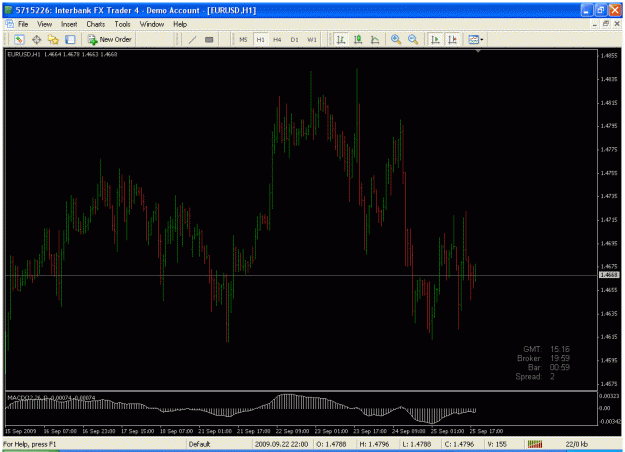Screen dimensions: 625x452
Task: Open the Insert menu
Action: [69, 24]
